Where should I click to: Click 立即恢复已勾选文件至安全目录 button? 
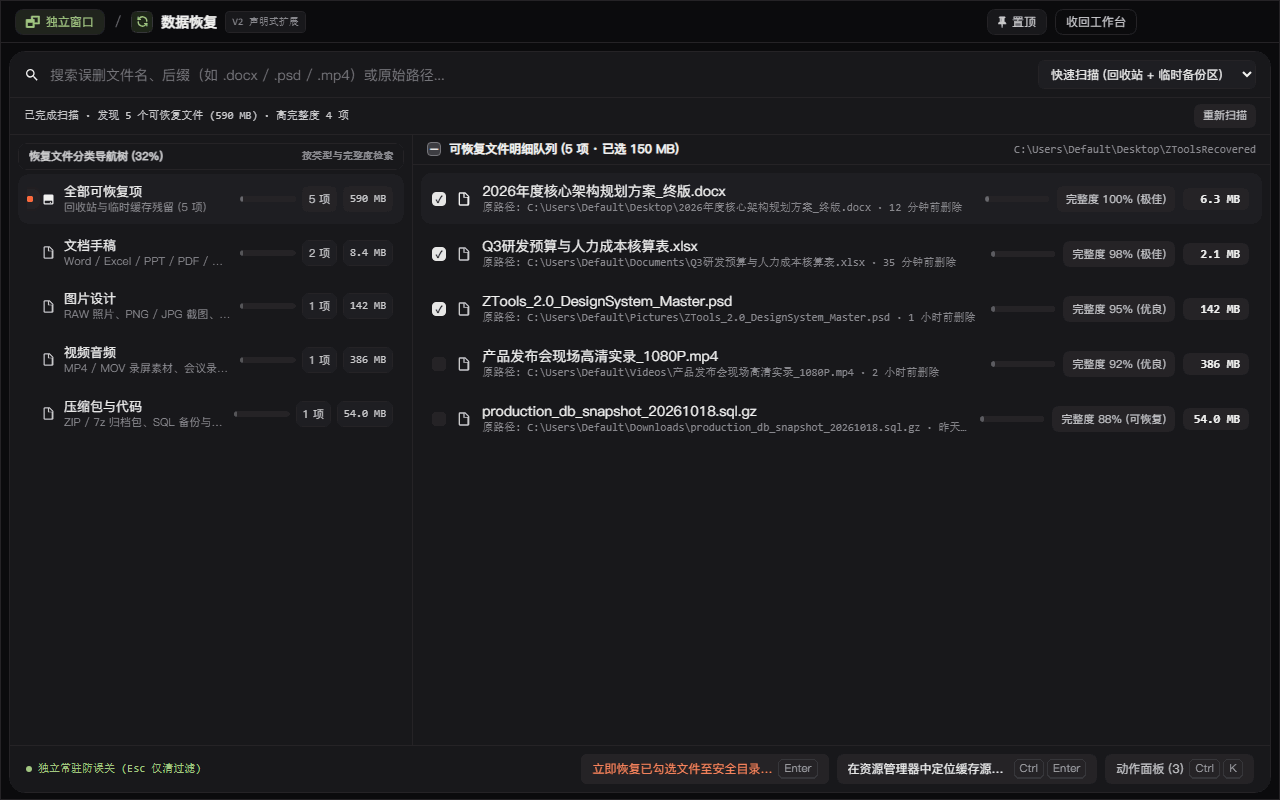pos(705,769)
